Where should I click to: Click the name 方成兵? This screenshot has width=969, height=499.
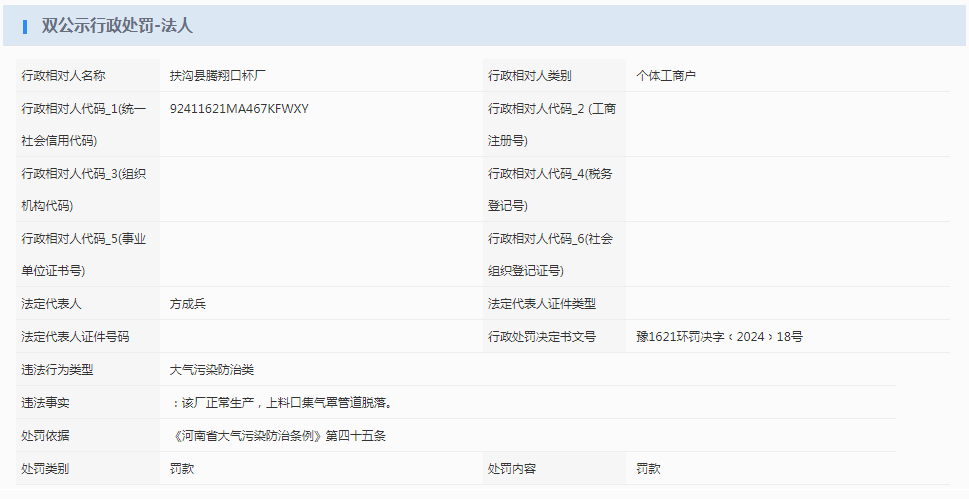click(x=188, y=304)
